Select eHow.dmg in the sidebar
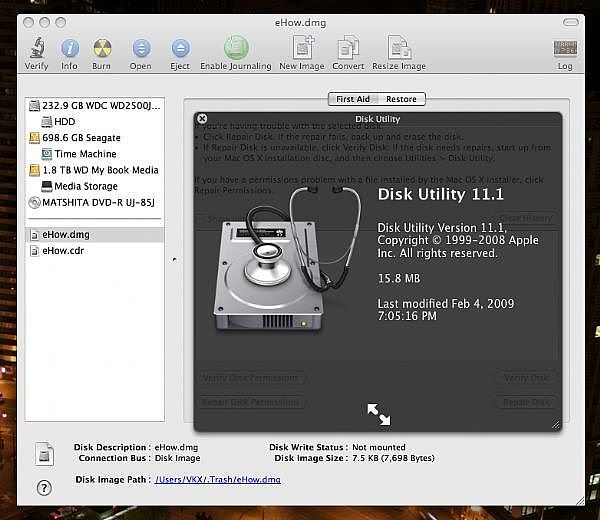The width and height of the screenshot is (600, 520). [x=65, y=234]
